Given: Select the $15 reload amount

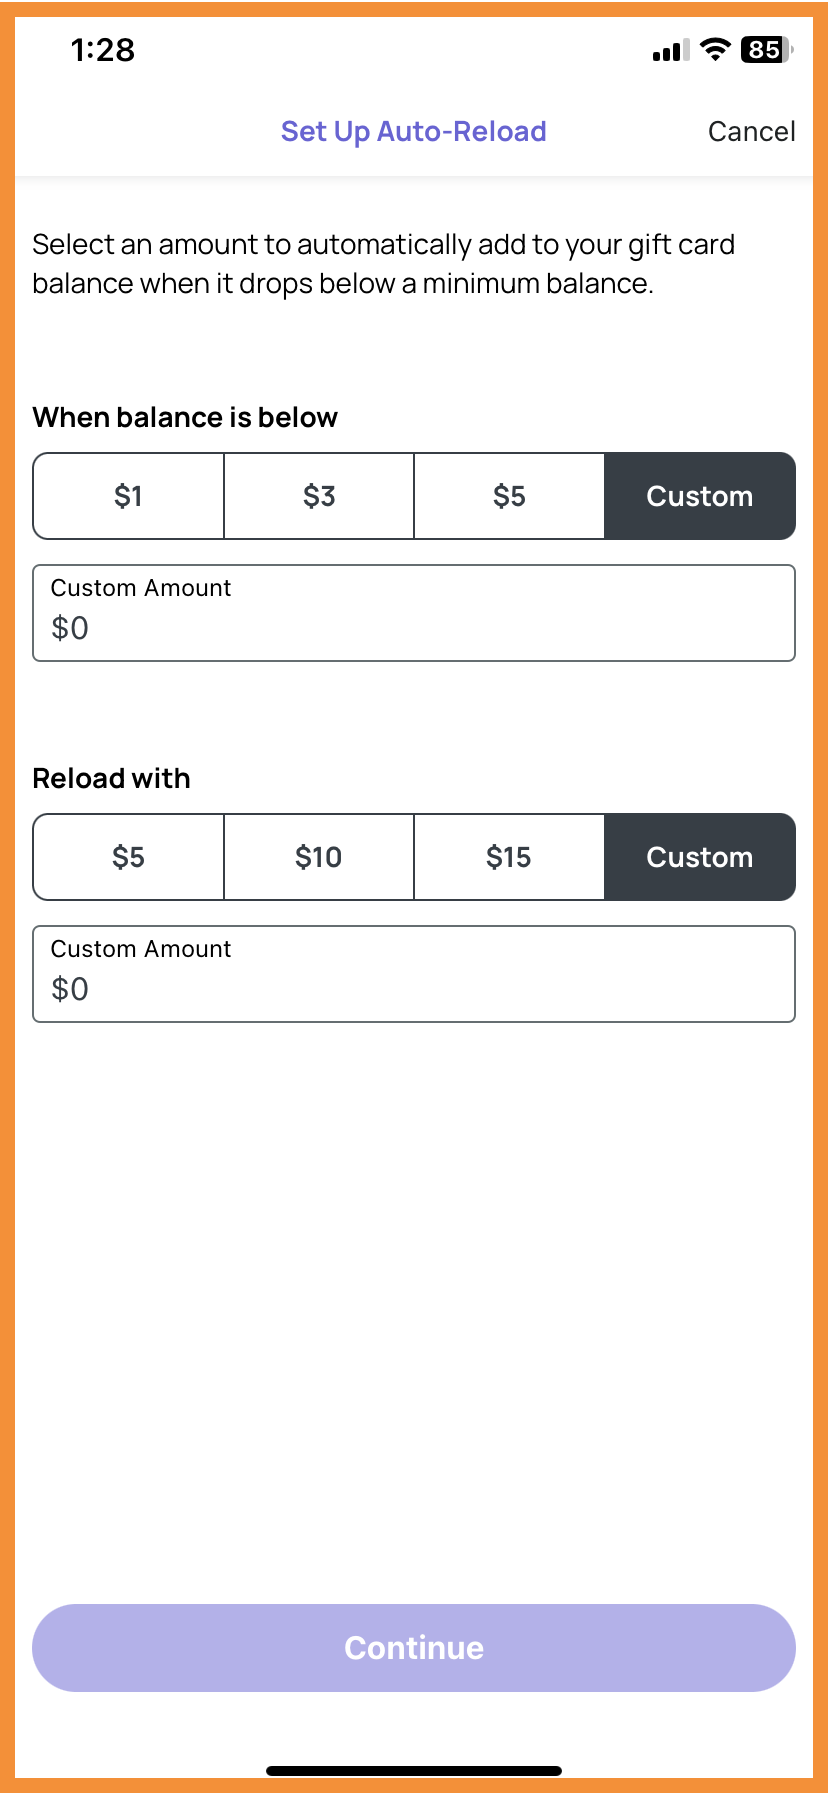Looking at the screenshot, I should click(509, 857).
